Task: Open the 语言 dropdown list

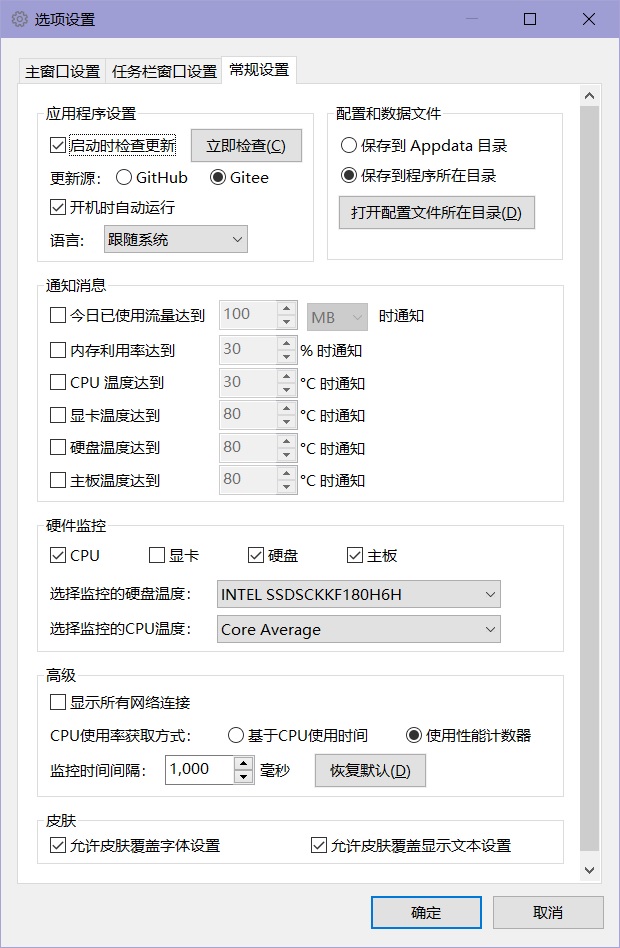Action: point(175,239)
